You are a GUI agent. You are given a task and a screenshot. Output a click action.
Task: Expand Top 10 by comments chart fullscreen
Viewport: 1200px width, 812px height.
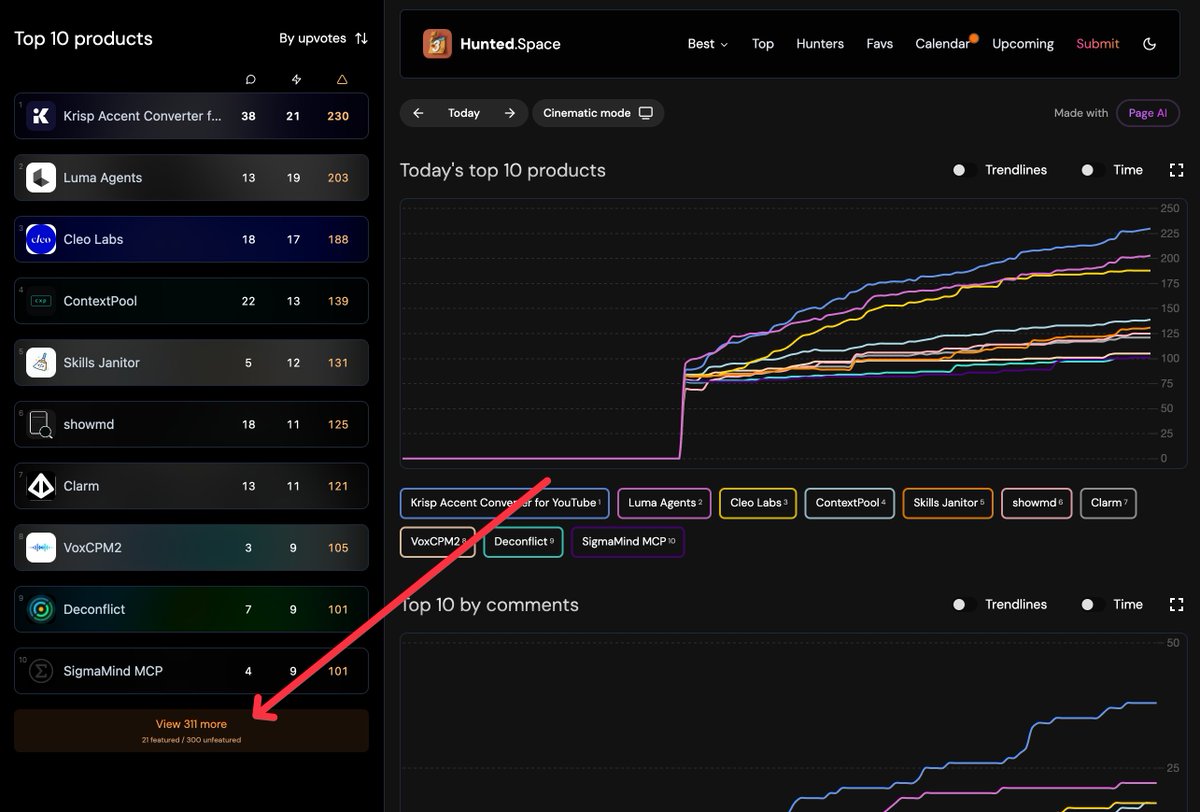coord(1176,605)
